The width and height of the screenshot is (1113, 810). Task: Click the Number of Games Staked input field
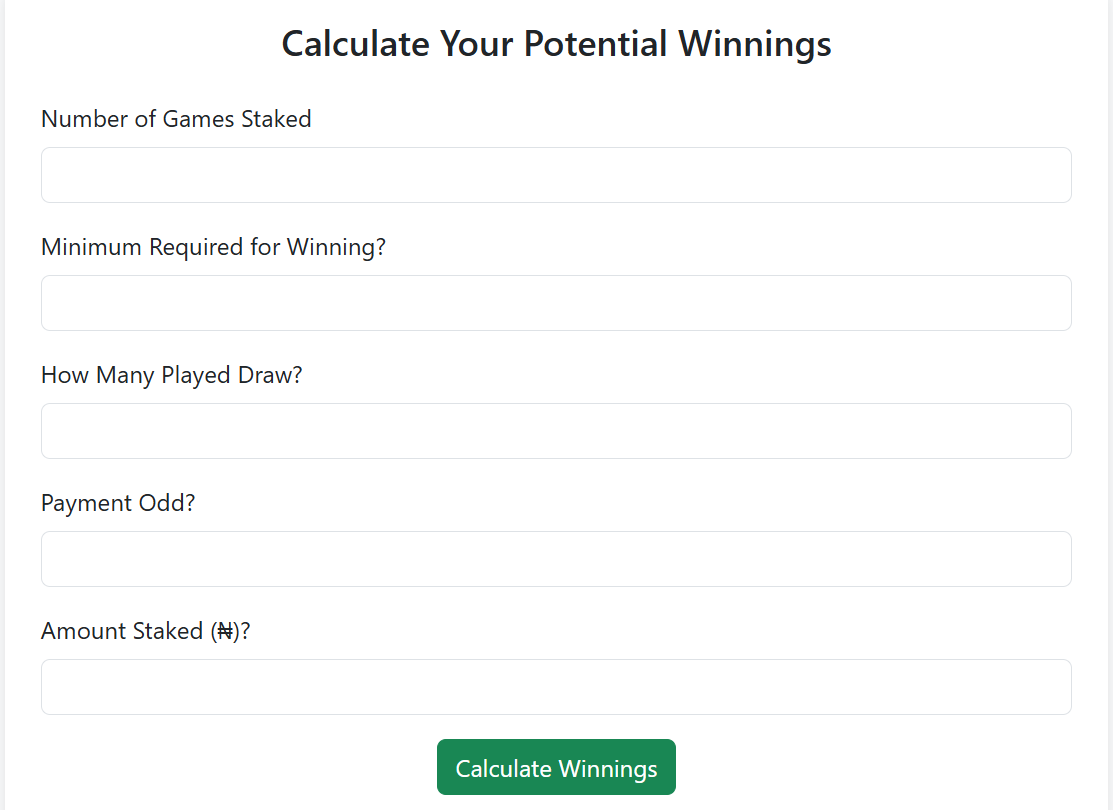(x=556, y=175)
